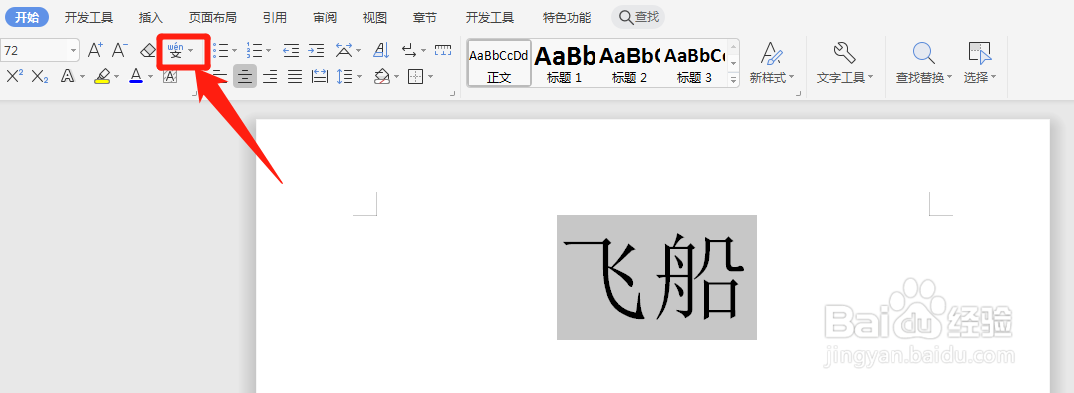Apply the blue font color
The width and height of the screenshot is (1074, 393).
pyautogui.click(x=136, y=76)
